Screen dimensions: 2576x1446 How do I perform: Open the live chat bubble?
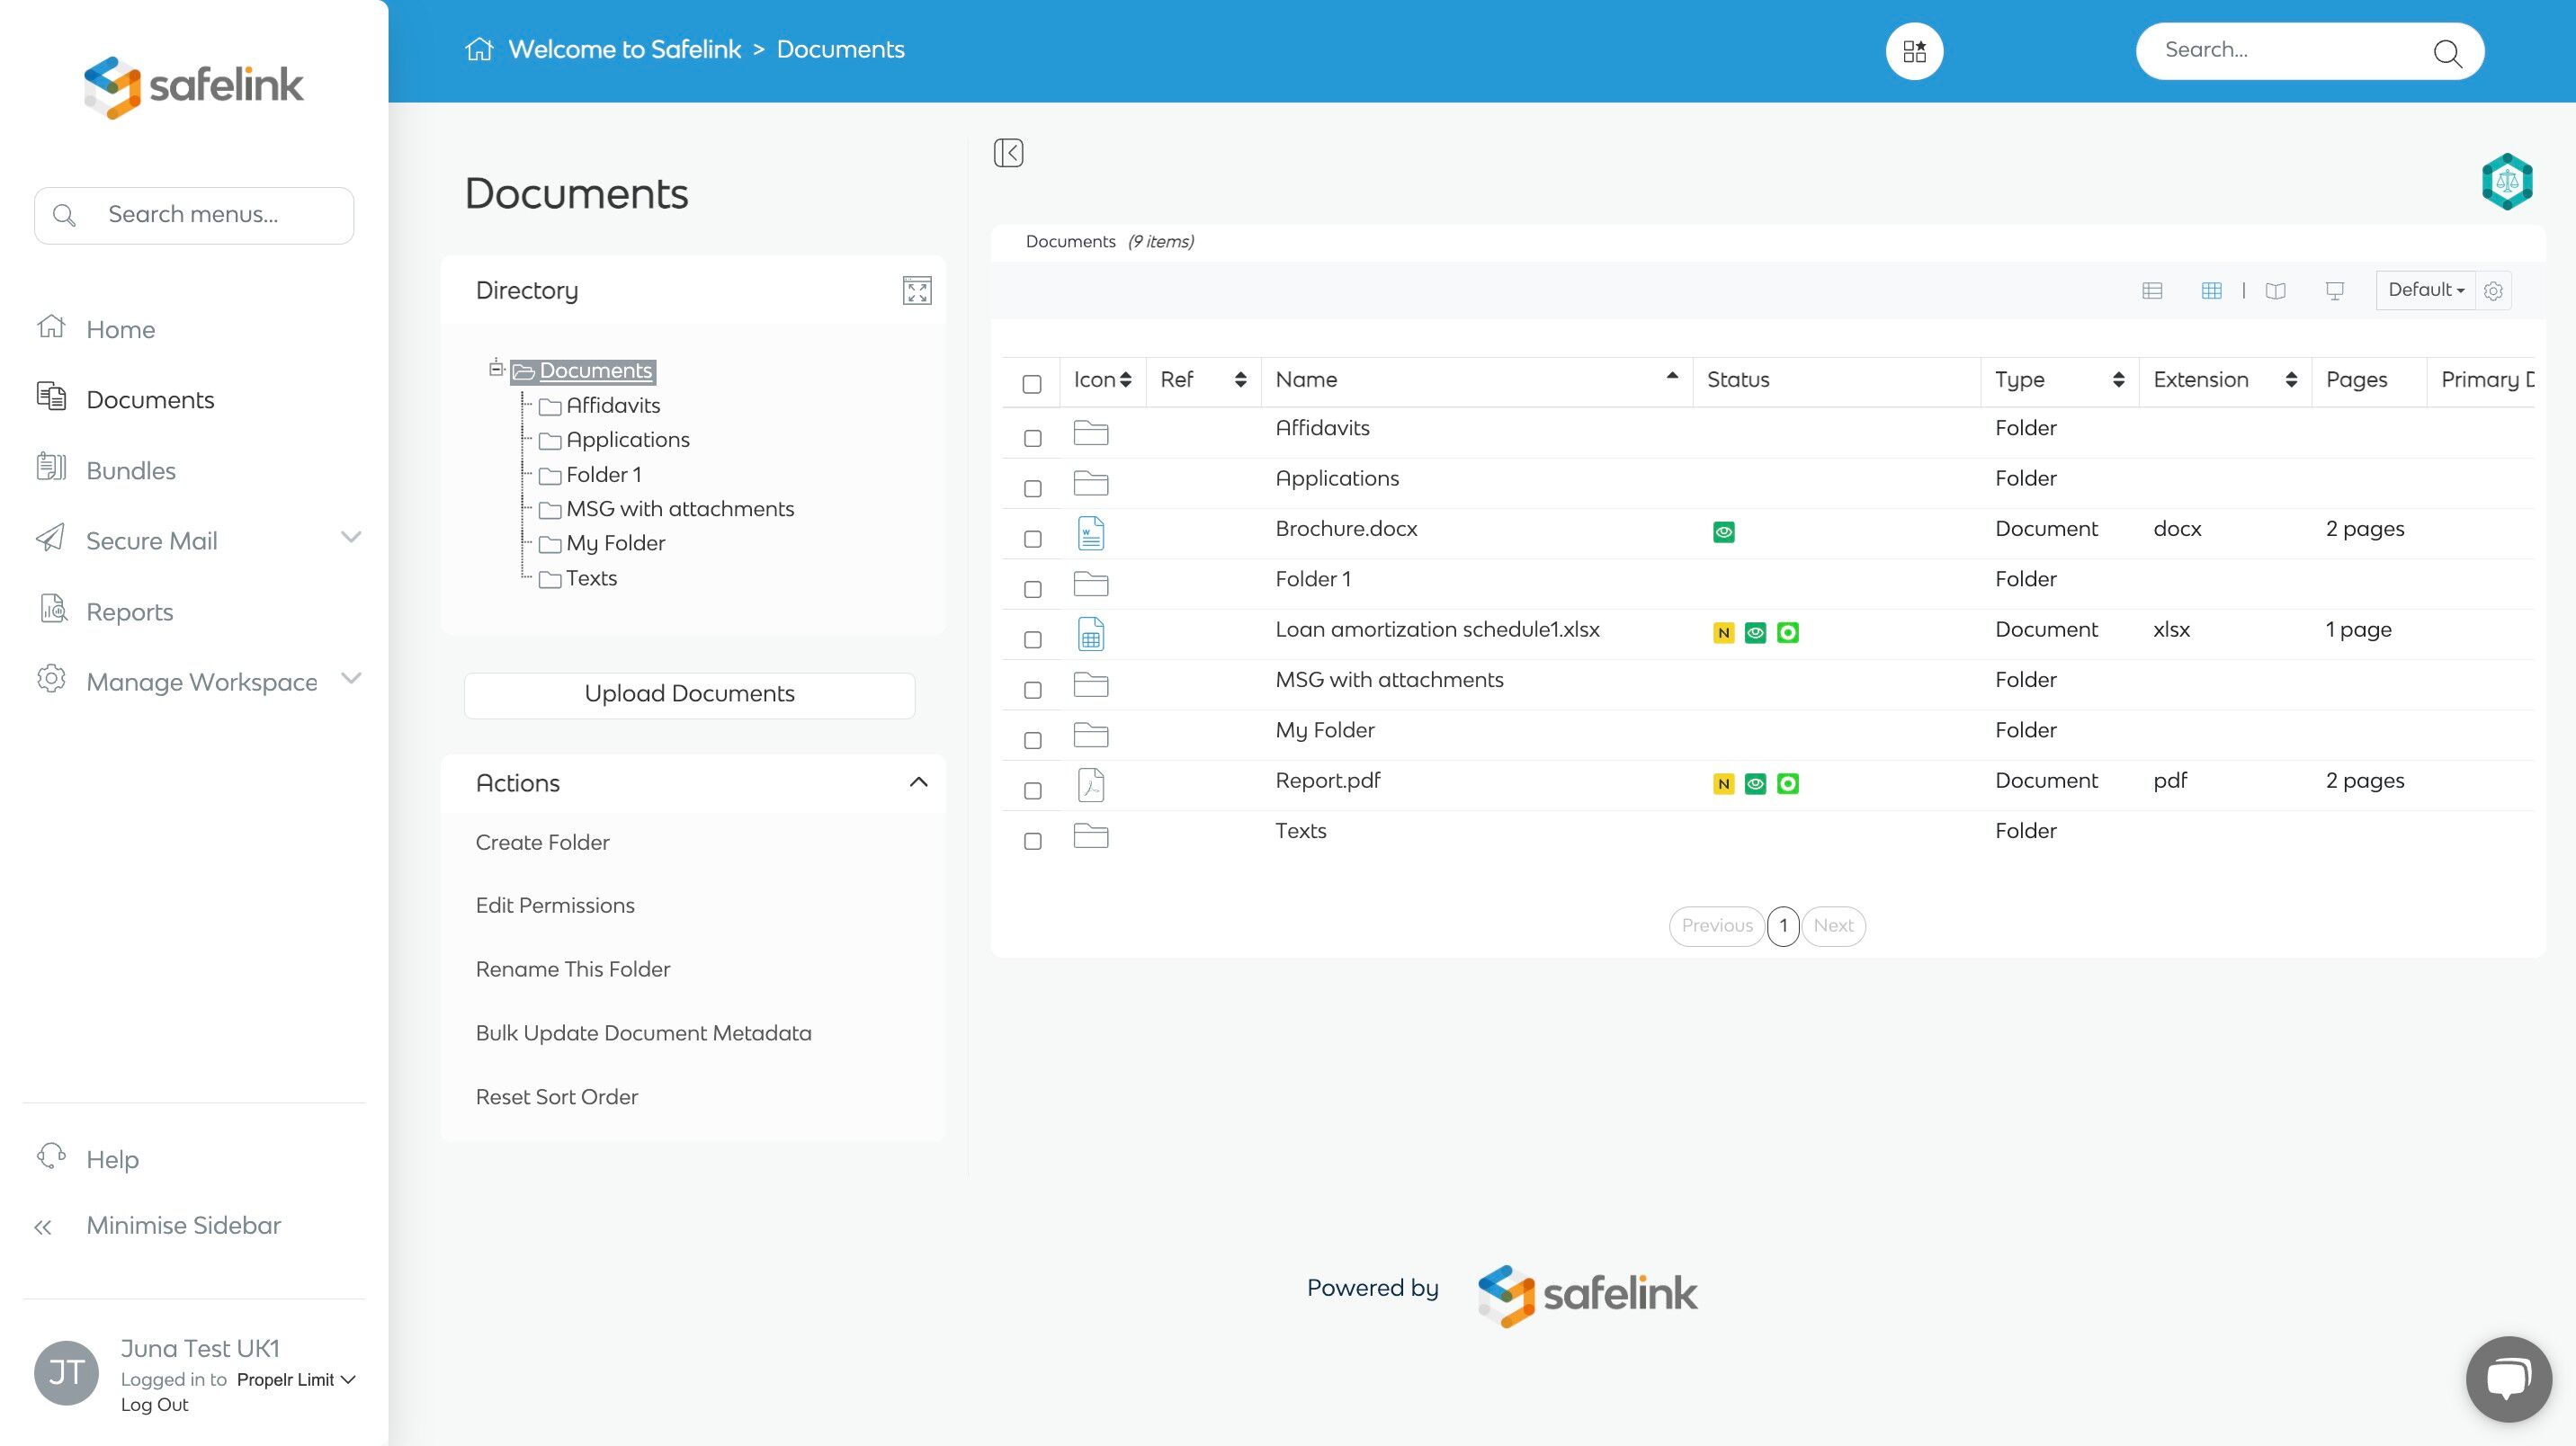click(2508, 1378)
